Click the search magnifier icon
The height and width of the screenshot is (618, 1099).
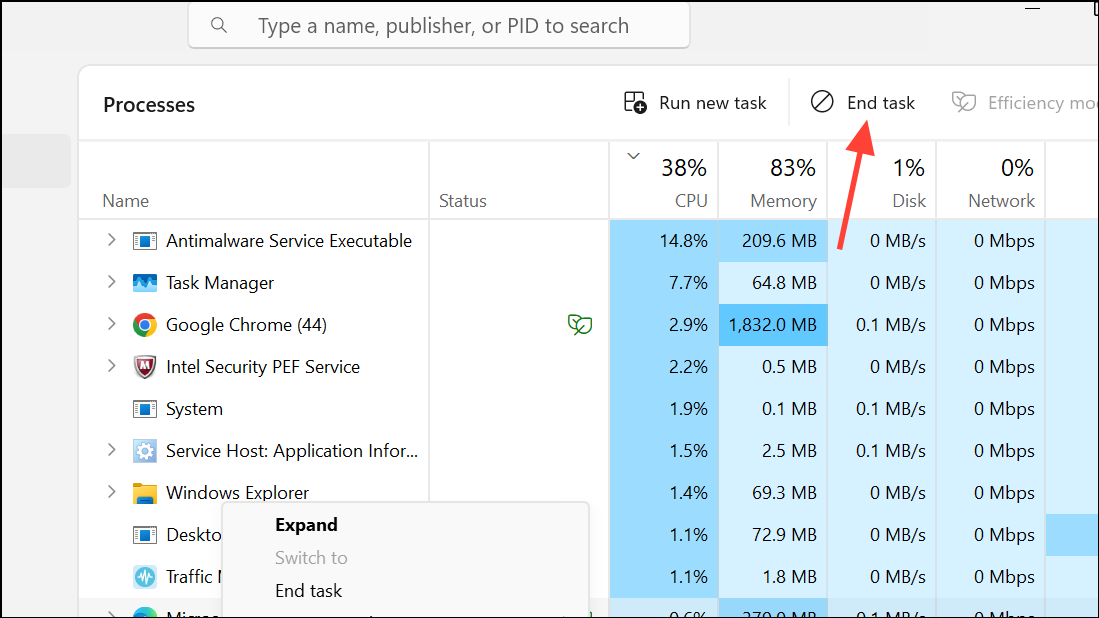pyautogui.click(x=219, y=25)
